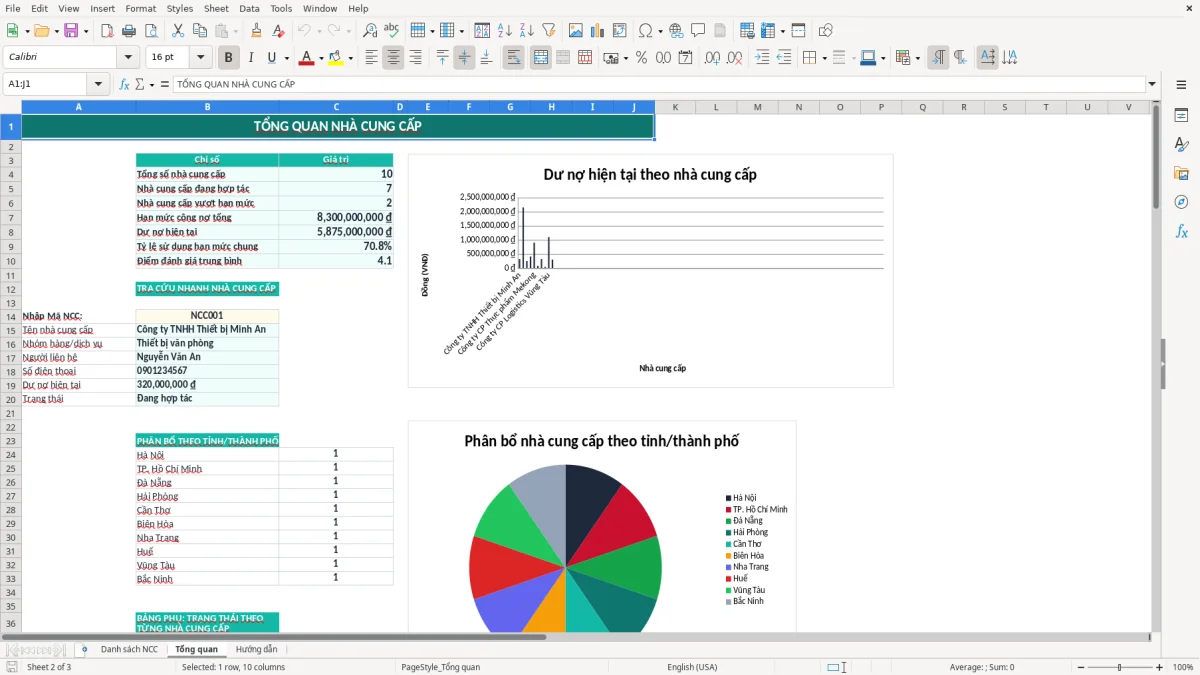Click zoom in plus button
The height and width of the screenshot is (675, 1200).
click(x=1159, y=667)
